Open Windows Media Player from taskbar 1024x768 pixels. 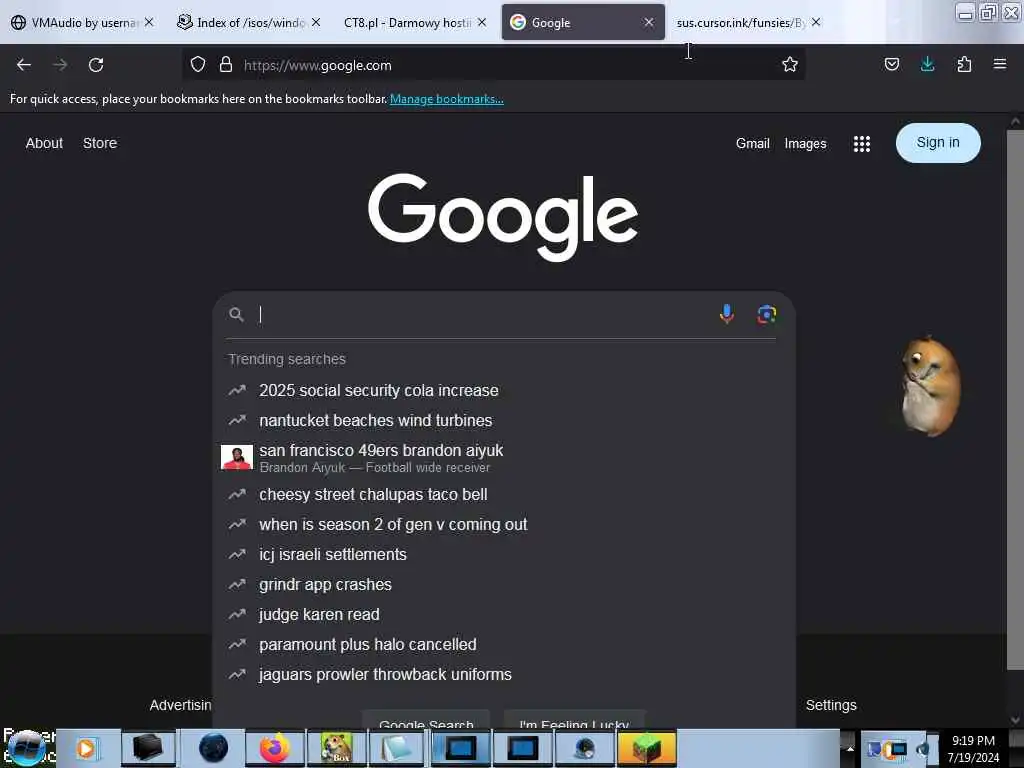(x=87, y=748)
